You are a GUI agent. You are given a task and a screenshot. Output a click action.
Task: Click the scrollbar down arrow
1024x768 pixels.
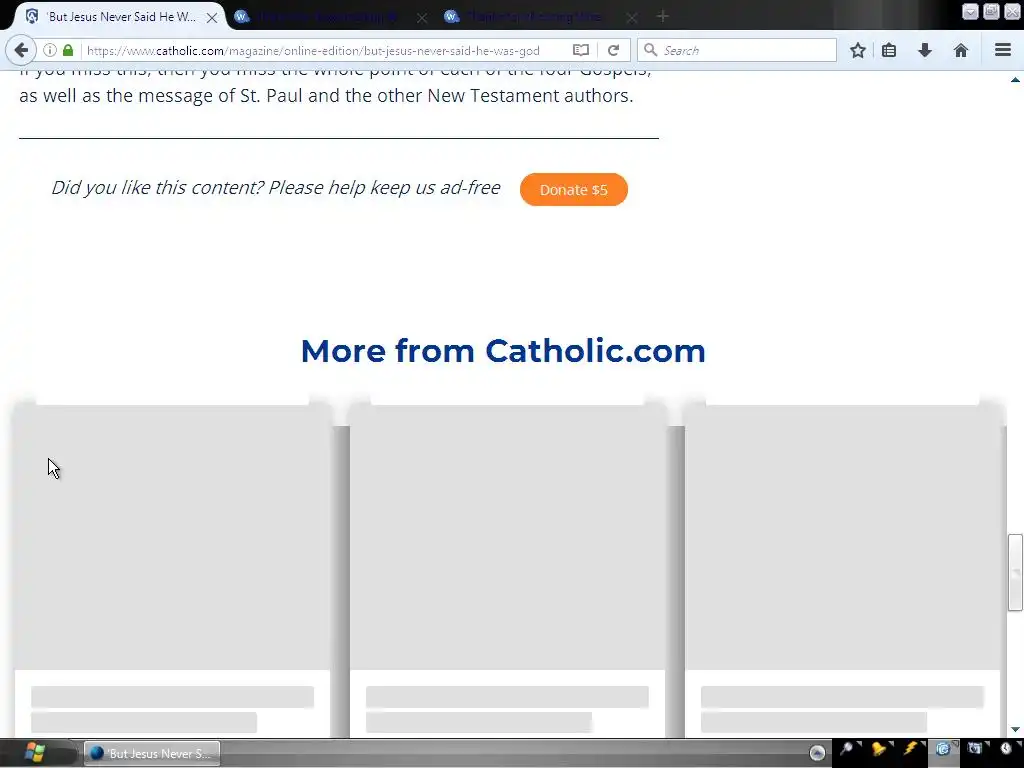tap(1015, 729)
